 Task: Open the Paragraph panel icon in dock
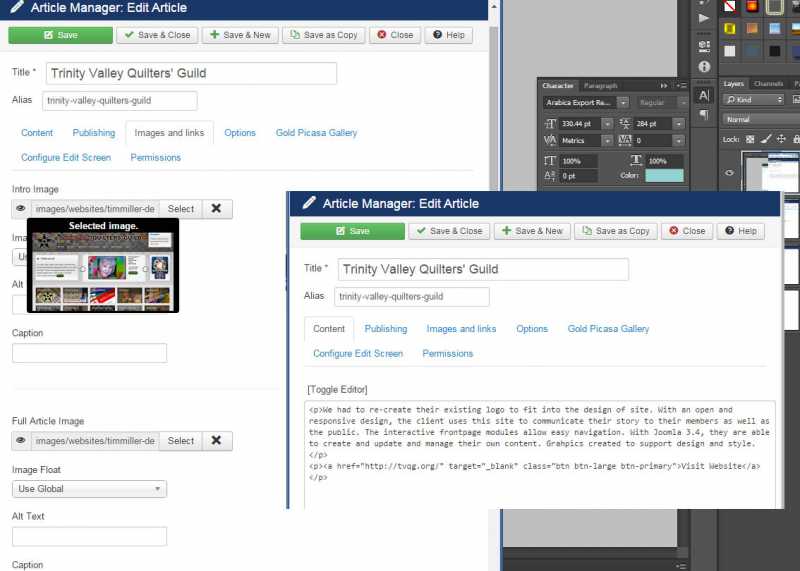704,115
